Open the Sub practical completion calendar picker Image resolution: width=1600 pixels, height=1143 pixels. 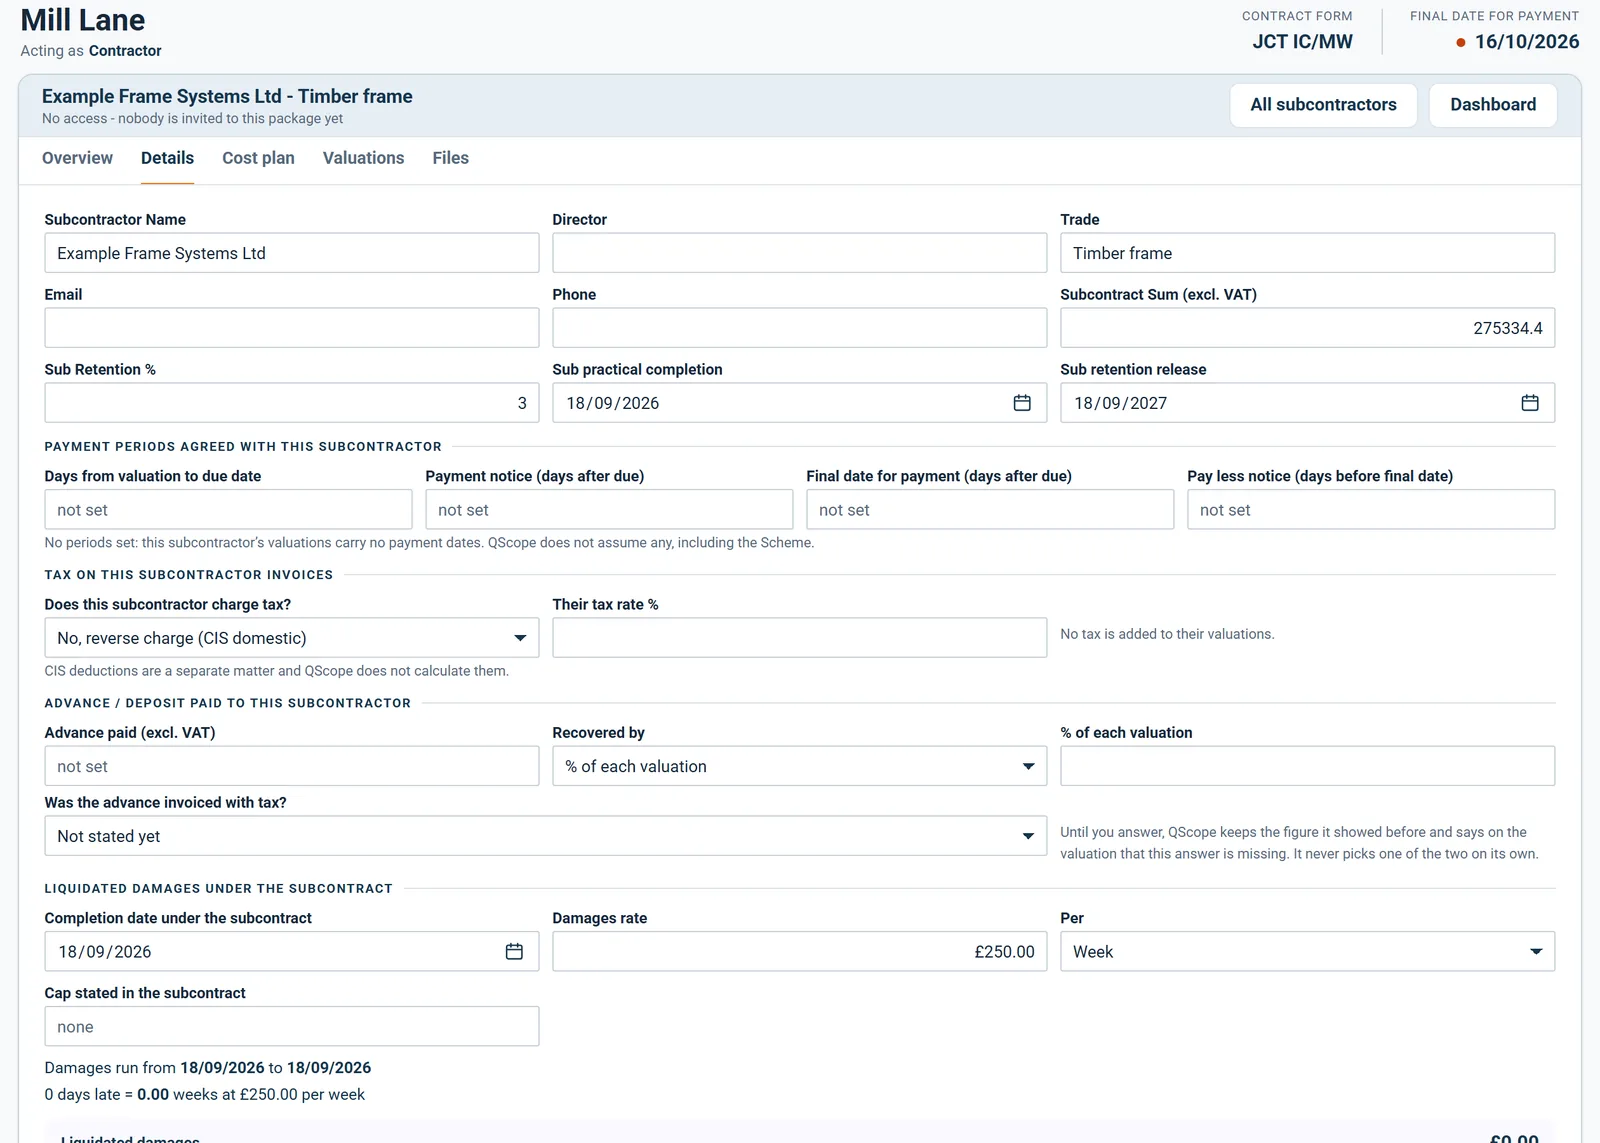coord(1022,403)
